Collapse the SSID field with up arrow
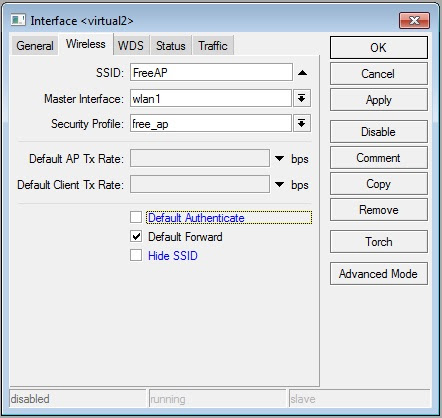 pyautogui.click(x=302, y=73)
